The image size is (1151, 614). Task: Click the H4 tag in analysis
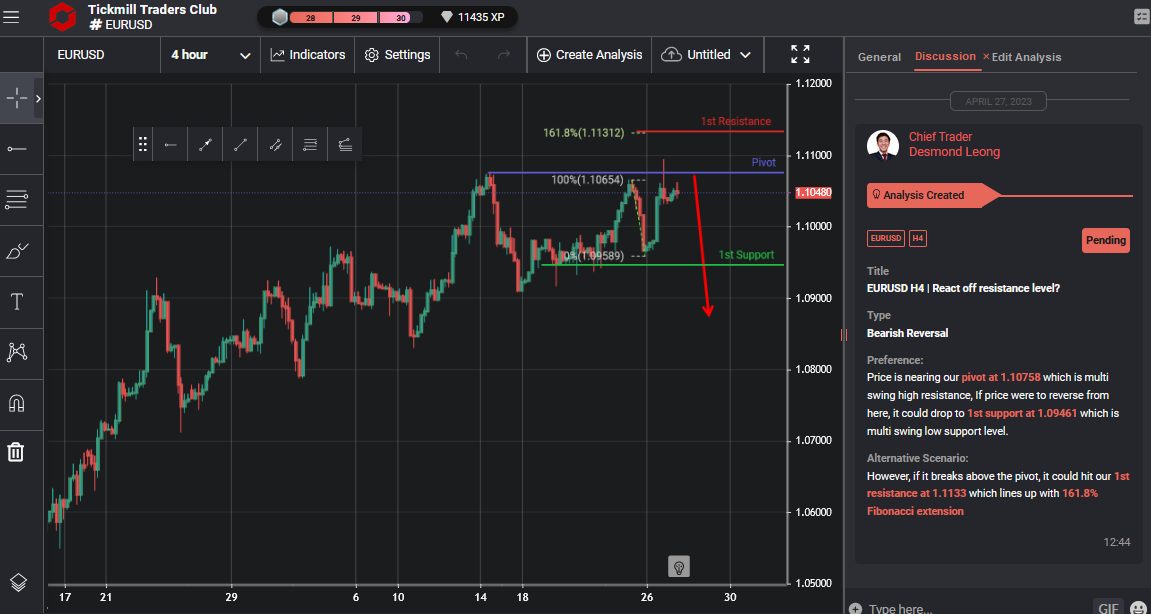918,239
